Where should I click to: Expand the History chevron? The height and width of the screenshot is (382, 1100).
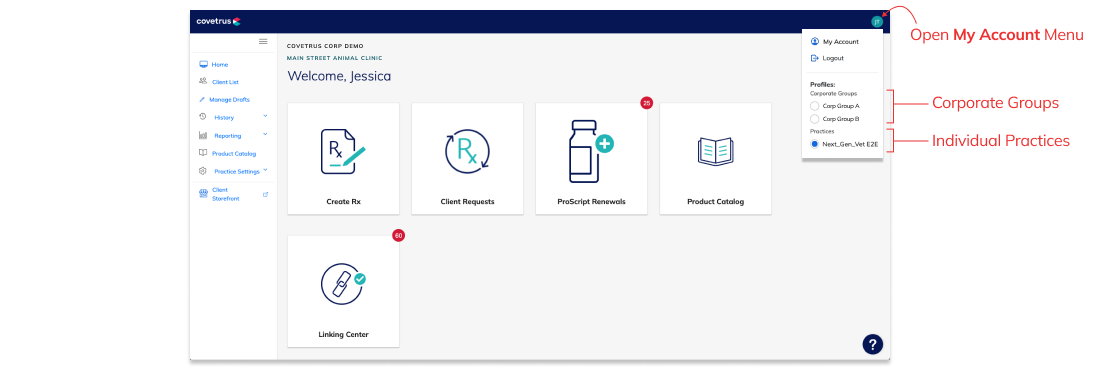(265, 116)
